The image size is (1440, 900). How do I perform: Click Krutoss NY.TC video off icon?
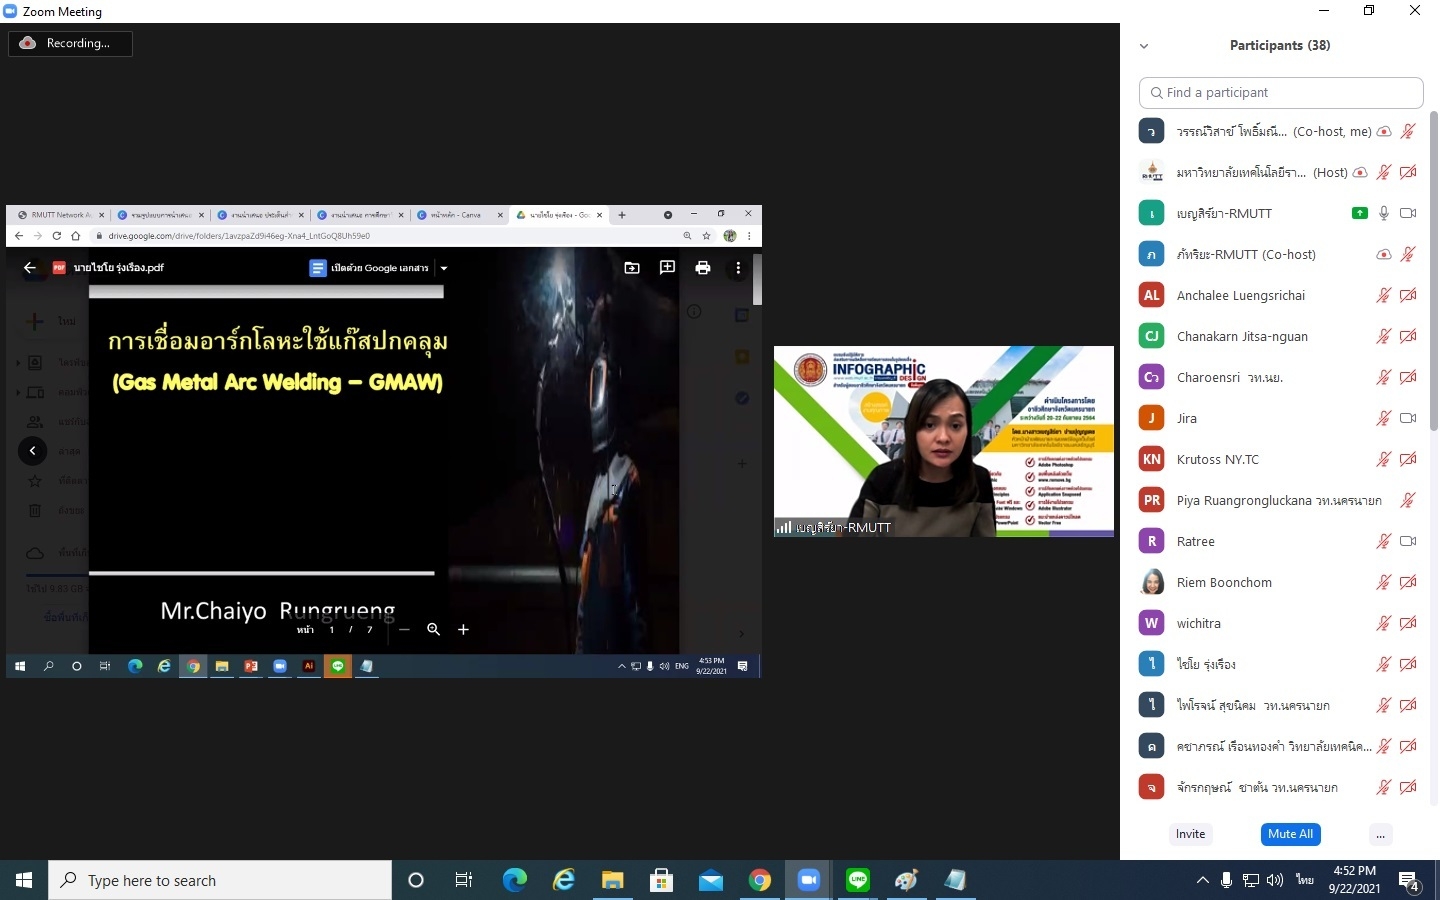(x=1408, y=459)
